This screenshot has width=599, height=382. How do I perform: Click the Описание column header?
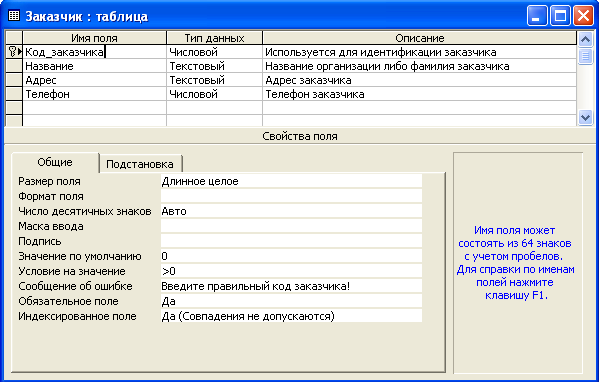tap(419, 38)
